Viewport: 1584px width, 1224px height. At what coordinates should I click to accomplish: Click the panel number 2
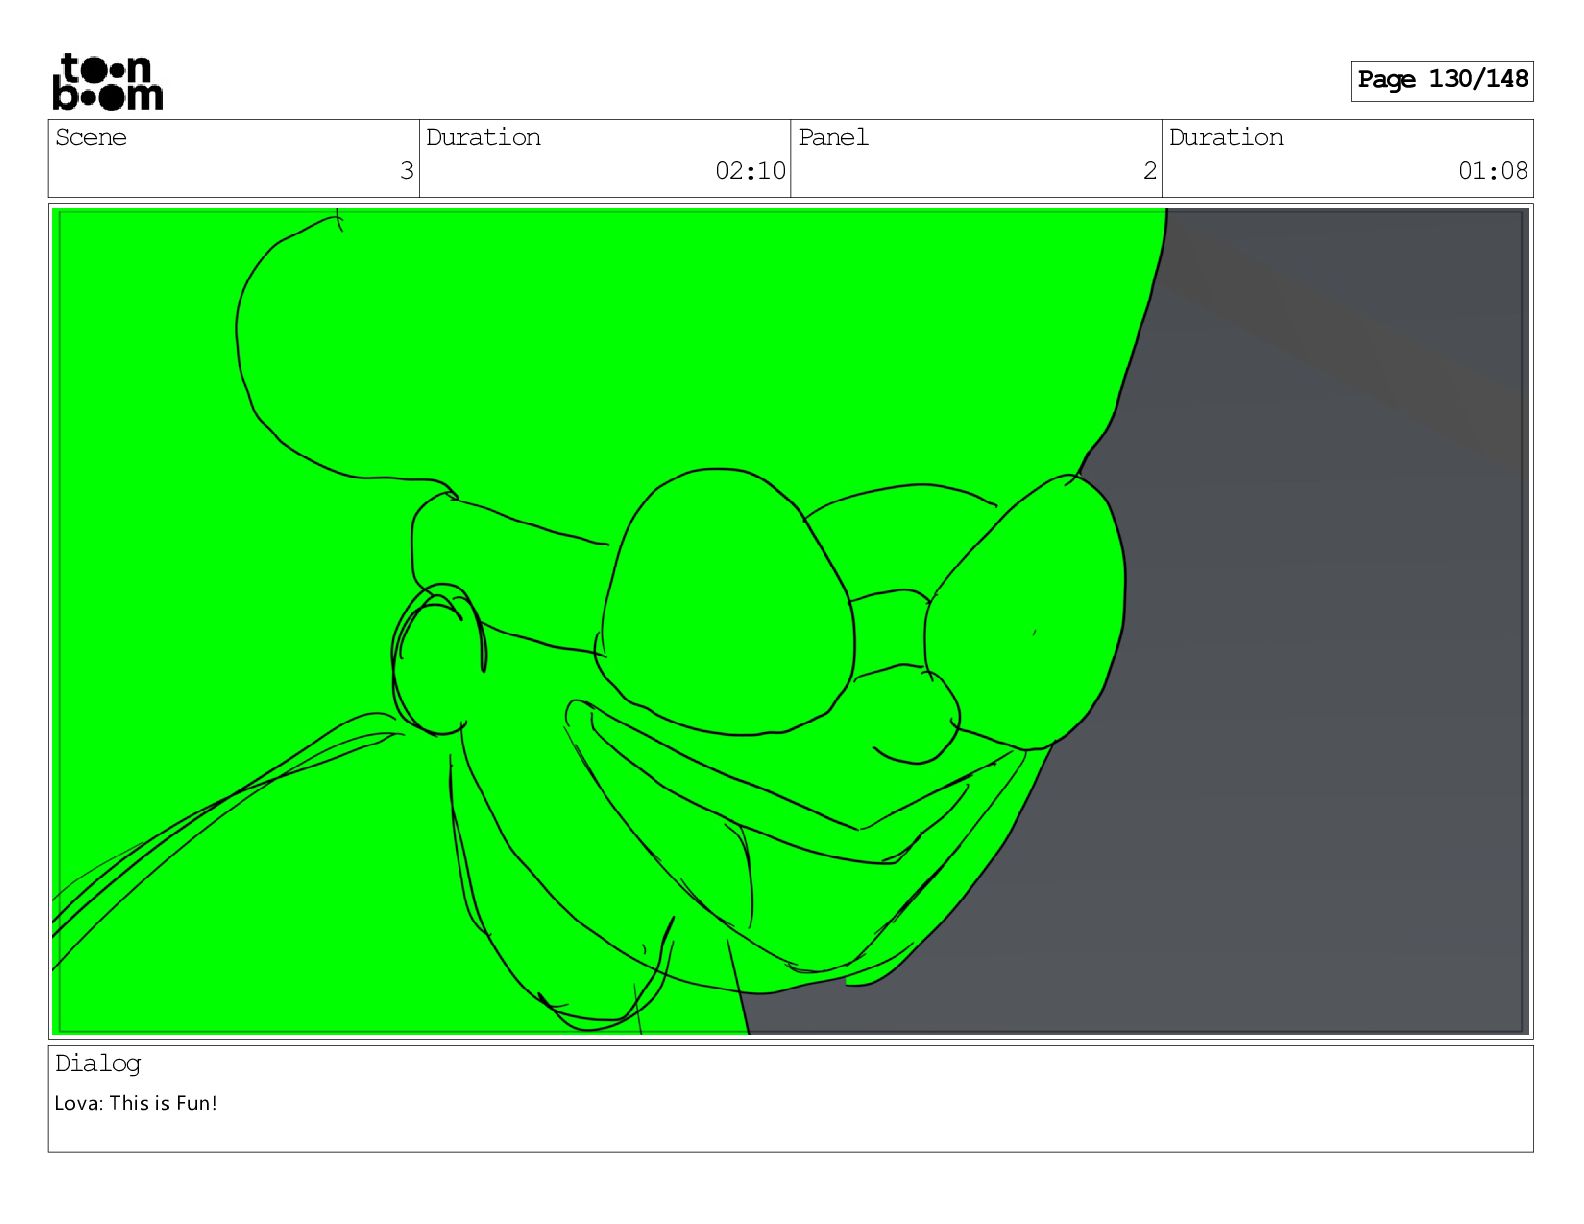(x=1150, y=171)
